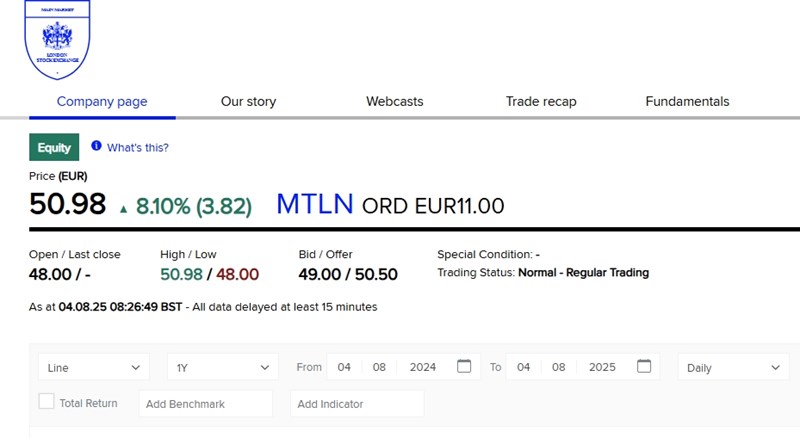Screen dimensions: 800x438
Task: Click the Add Indicator input field
Action: point(357,404)
